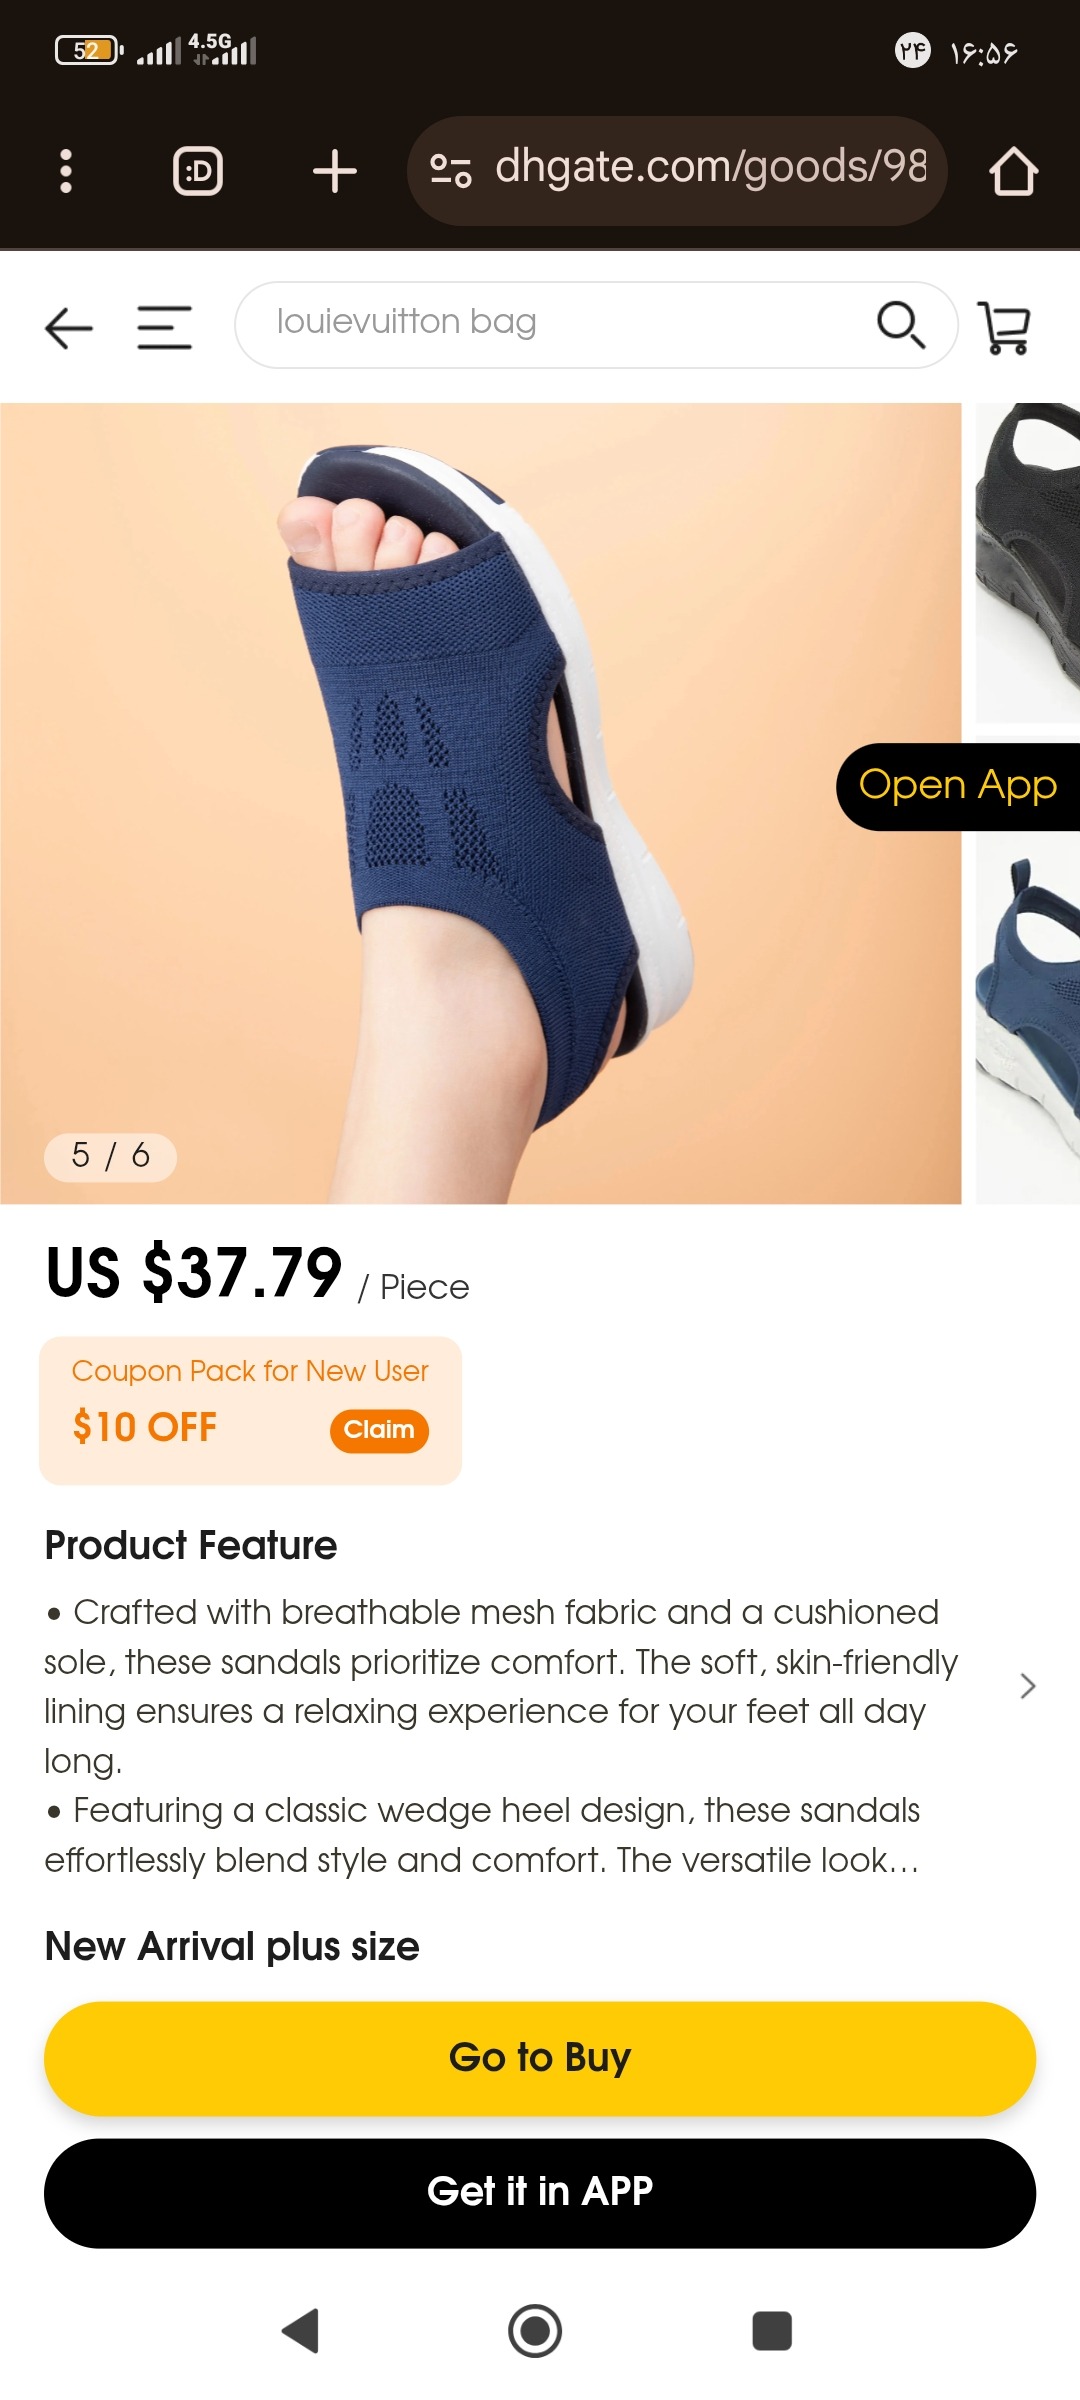1080x2400 pixels.
Task: Open the browser three-dot menu
Action: click(x=66, y=171)
